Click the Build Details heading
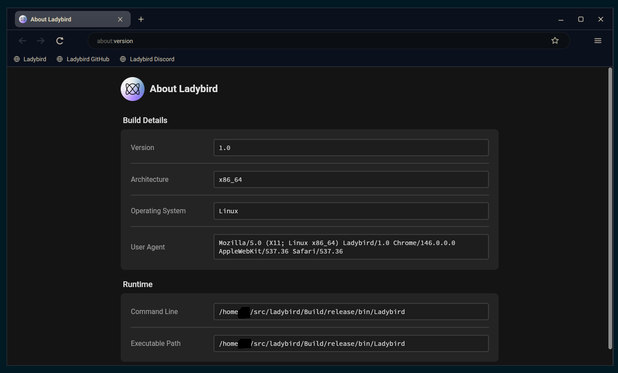This screenshot has width=618, height=373. click(145, 120)
